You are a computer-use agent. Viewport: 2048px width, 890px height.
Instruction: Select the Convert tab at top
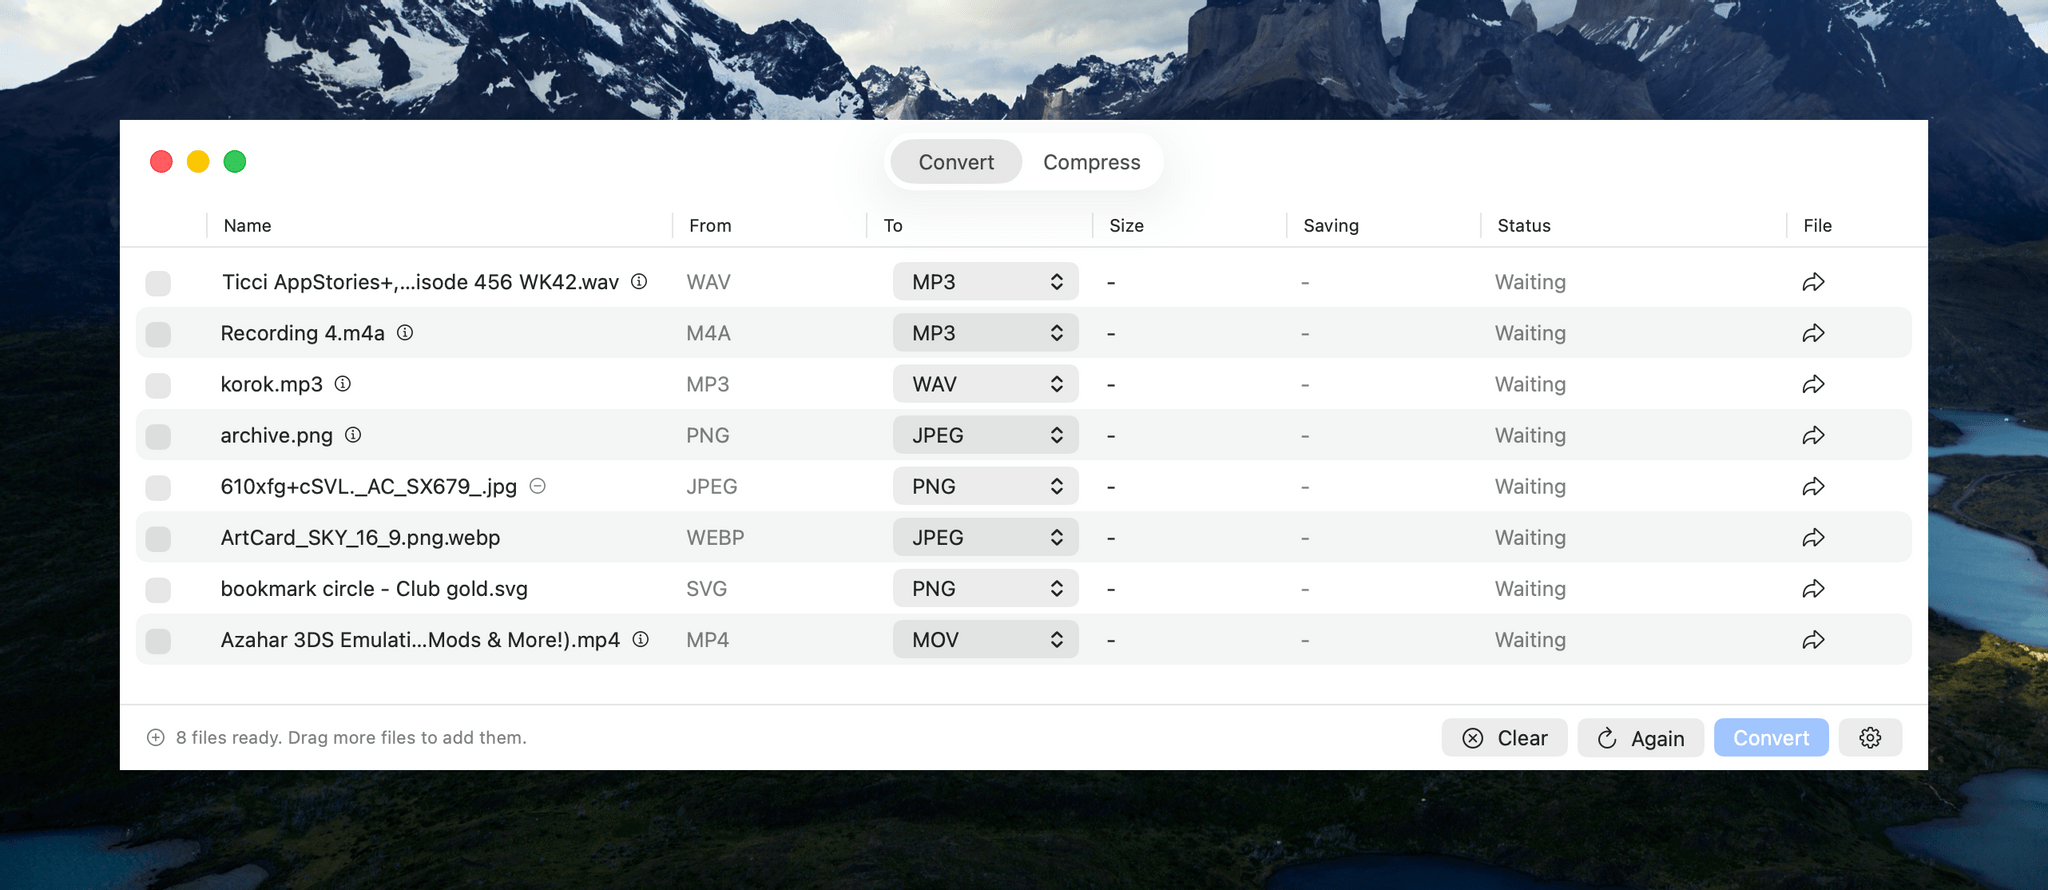tap(956, 162)
